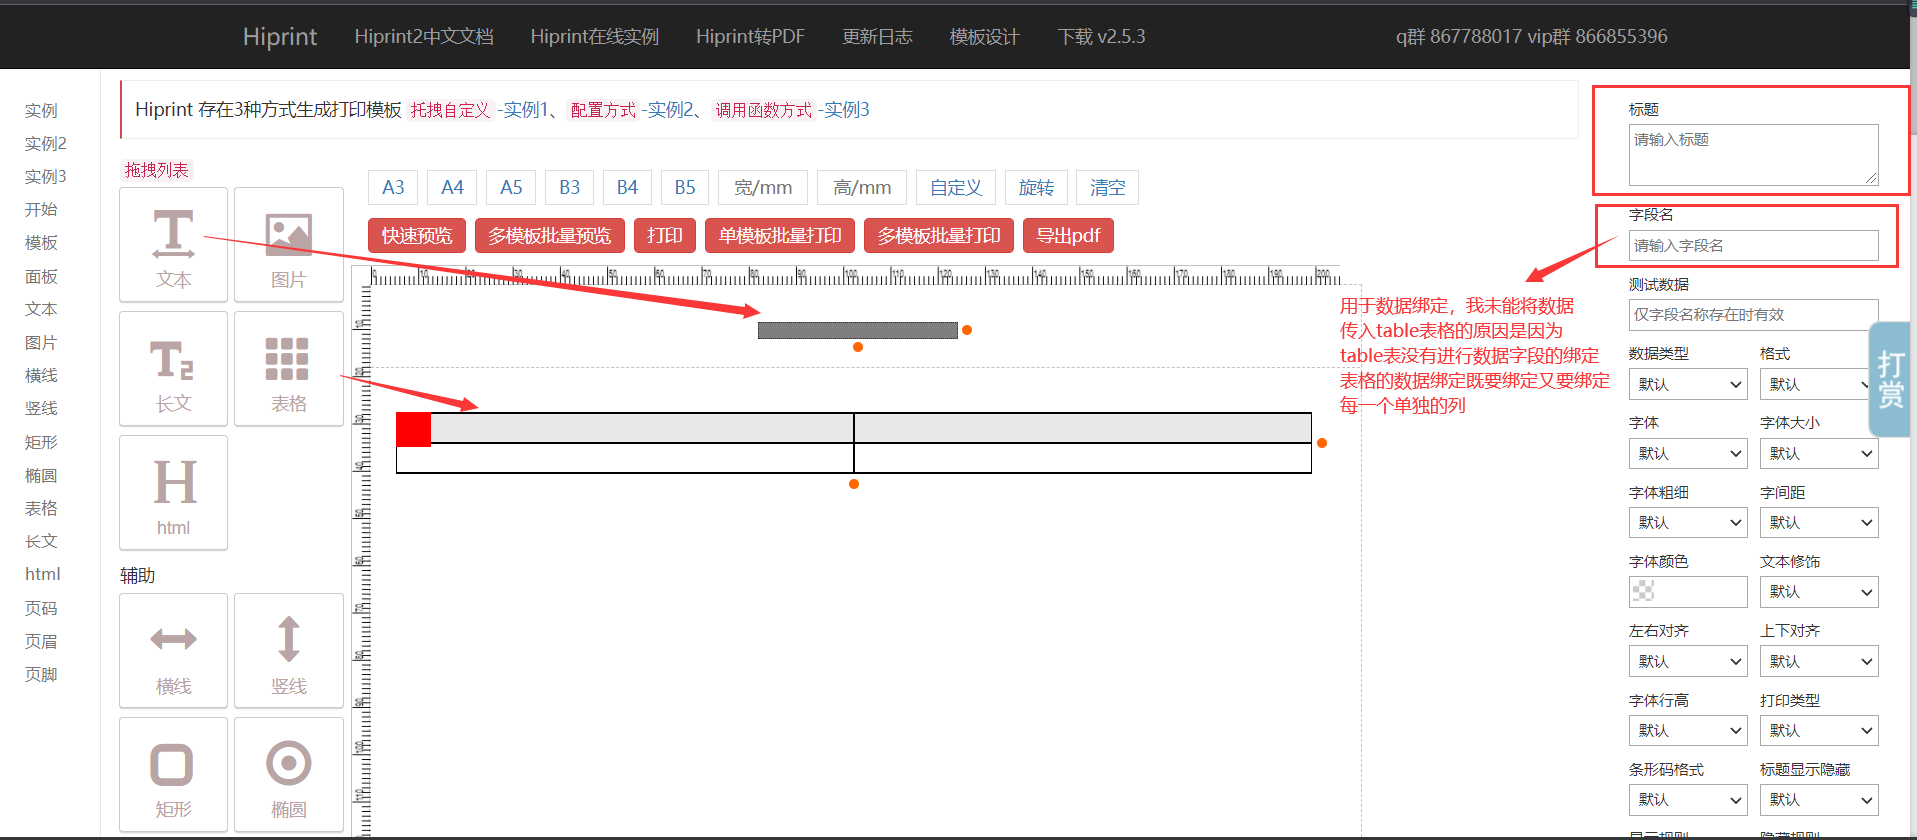Choose the 椭圆 ellipse tile
Screen dimensions: 1917x840
pos(289,775)
